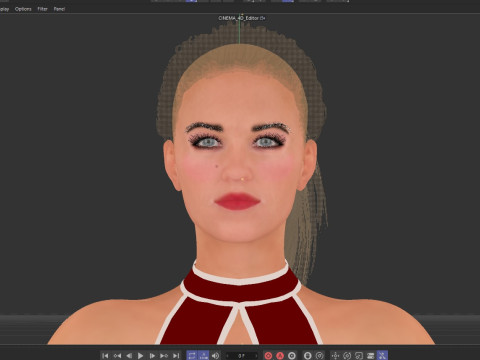Open the Filter menu of the viewport
Viewport: 480px width, 360px height.
click(x=42, y=9)
